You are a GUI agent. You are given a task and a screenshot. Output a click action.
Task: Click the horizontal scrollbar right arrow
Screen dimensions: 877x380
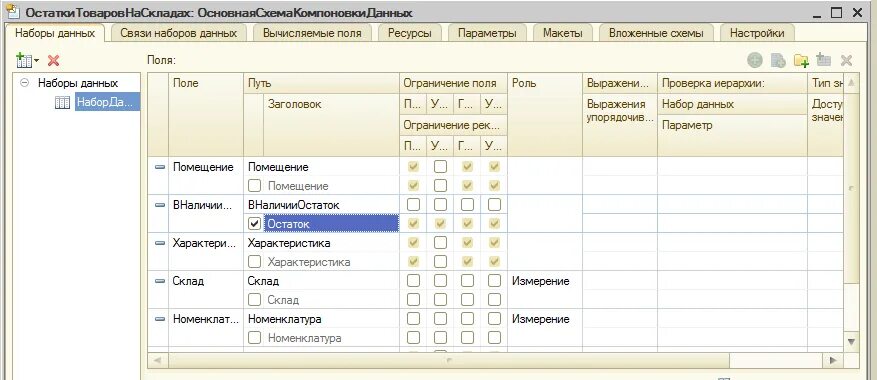(833, 360)
